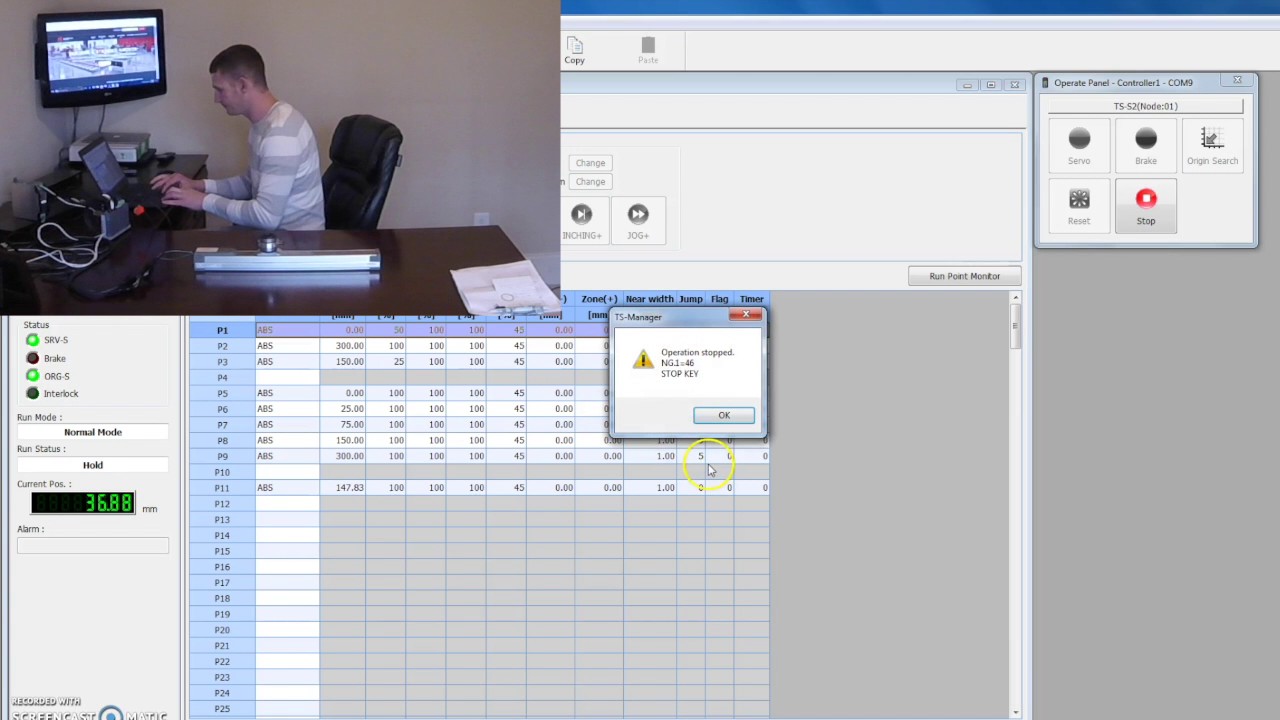Click the Servo button in Operate Panel

pyautogui.click(x=1079, y=146)
